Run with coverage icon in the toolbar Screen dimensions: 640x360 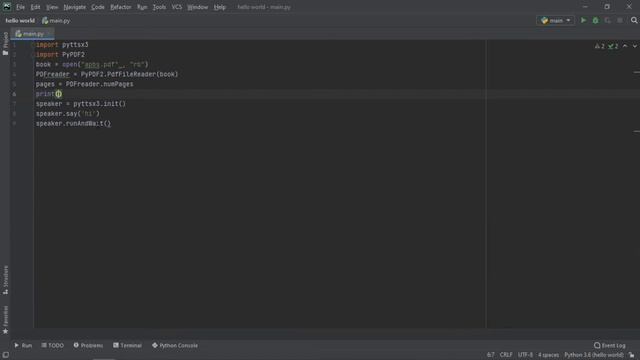click(x=608, y=20)
